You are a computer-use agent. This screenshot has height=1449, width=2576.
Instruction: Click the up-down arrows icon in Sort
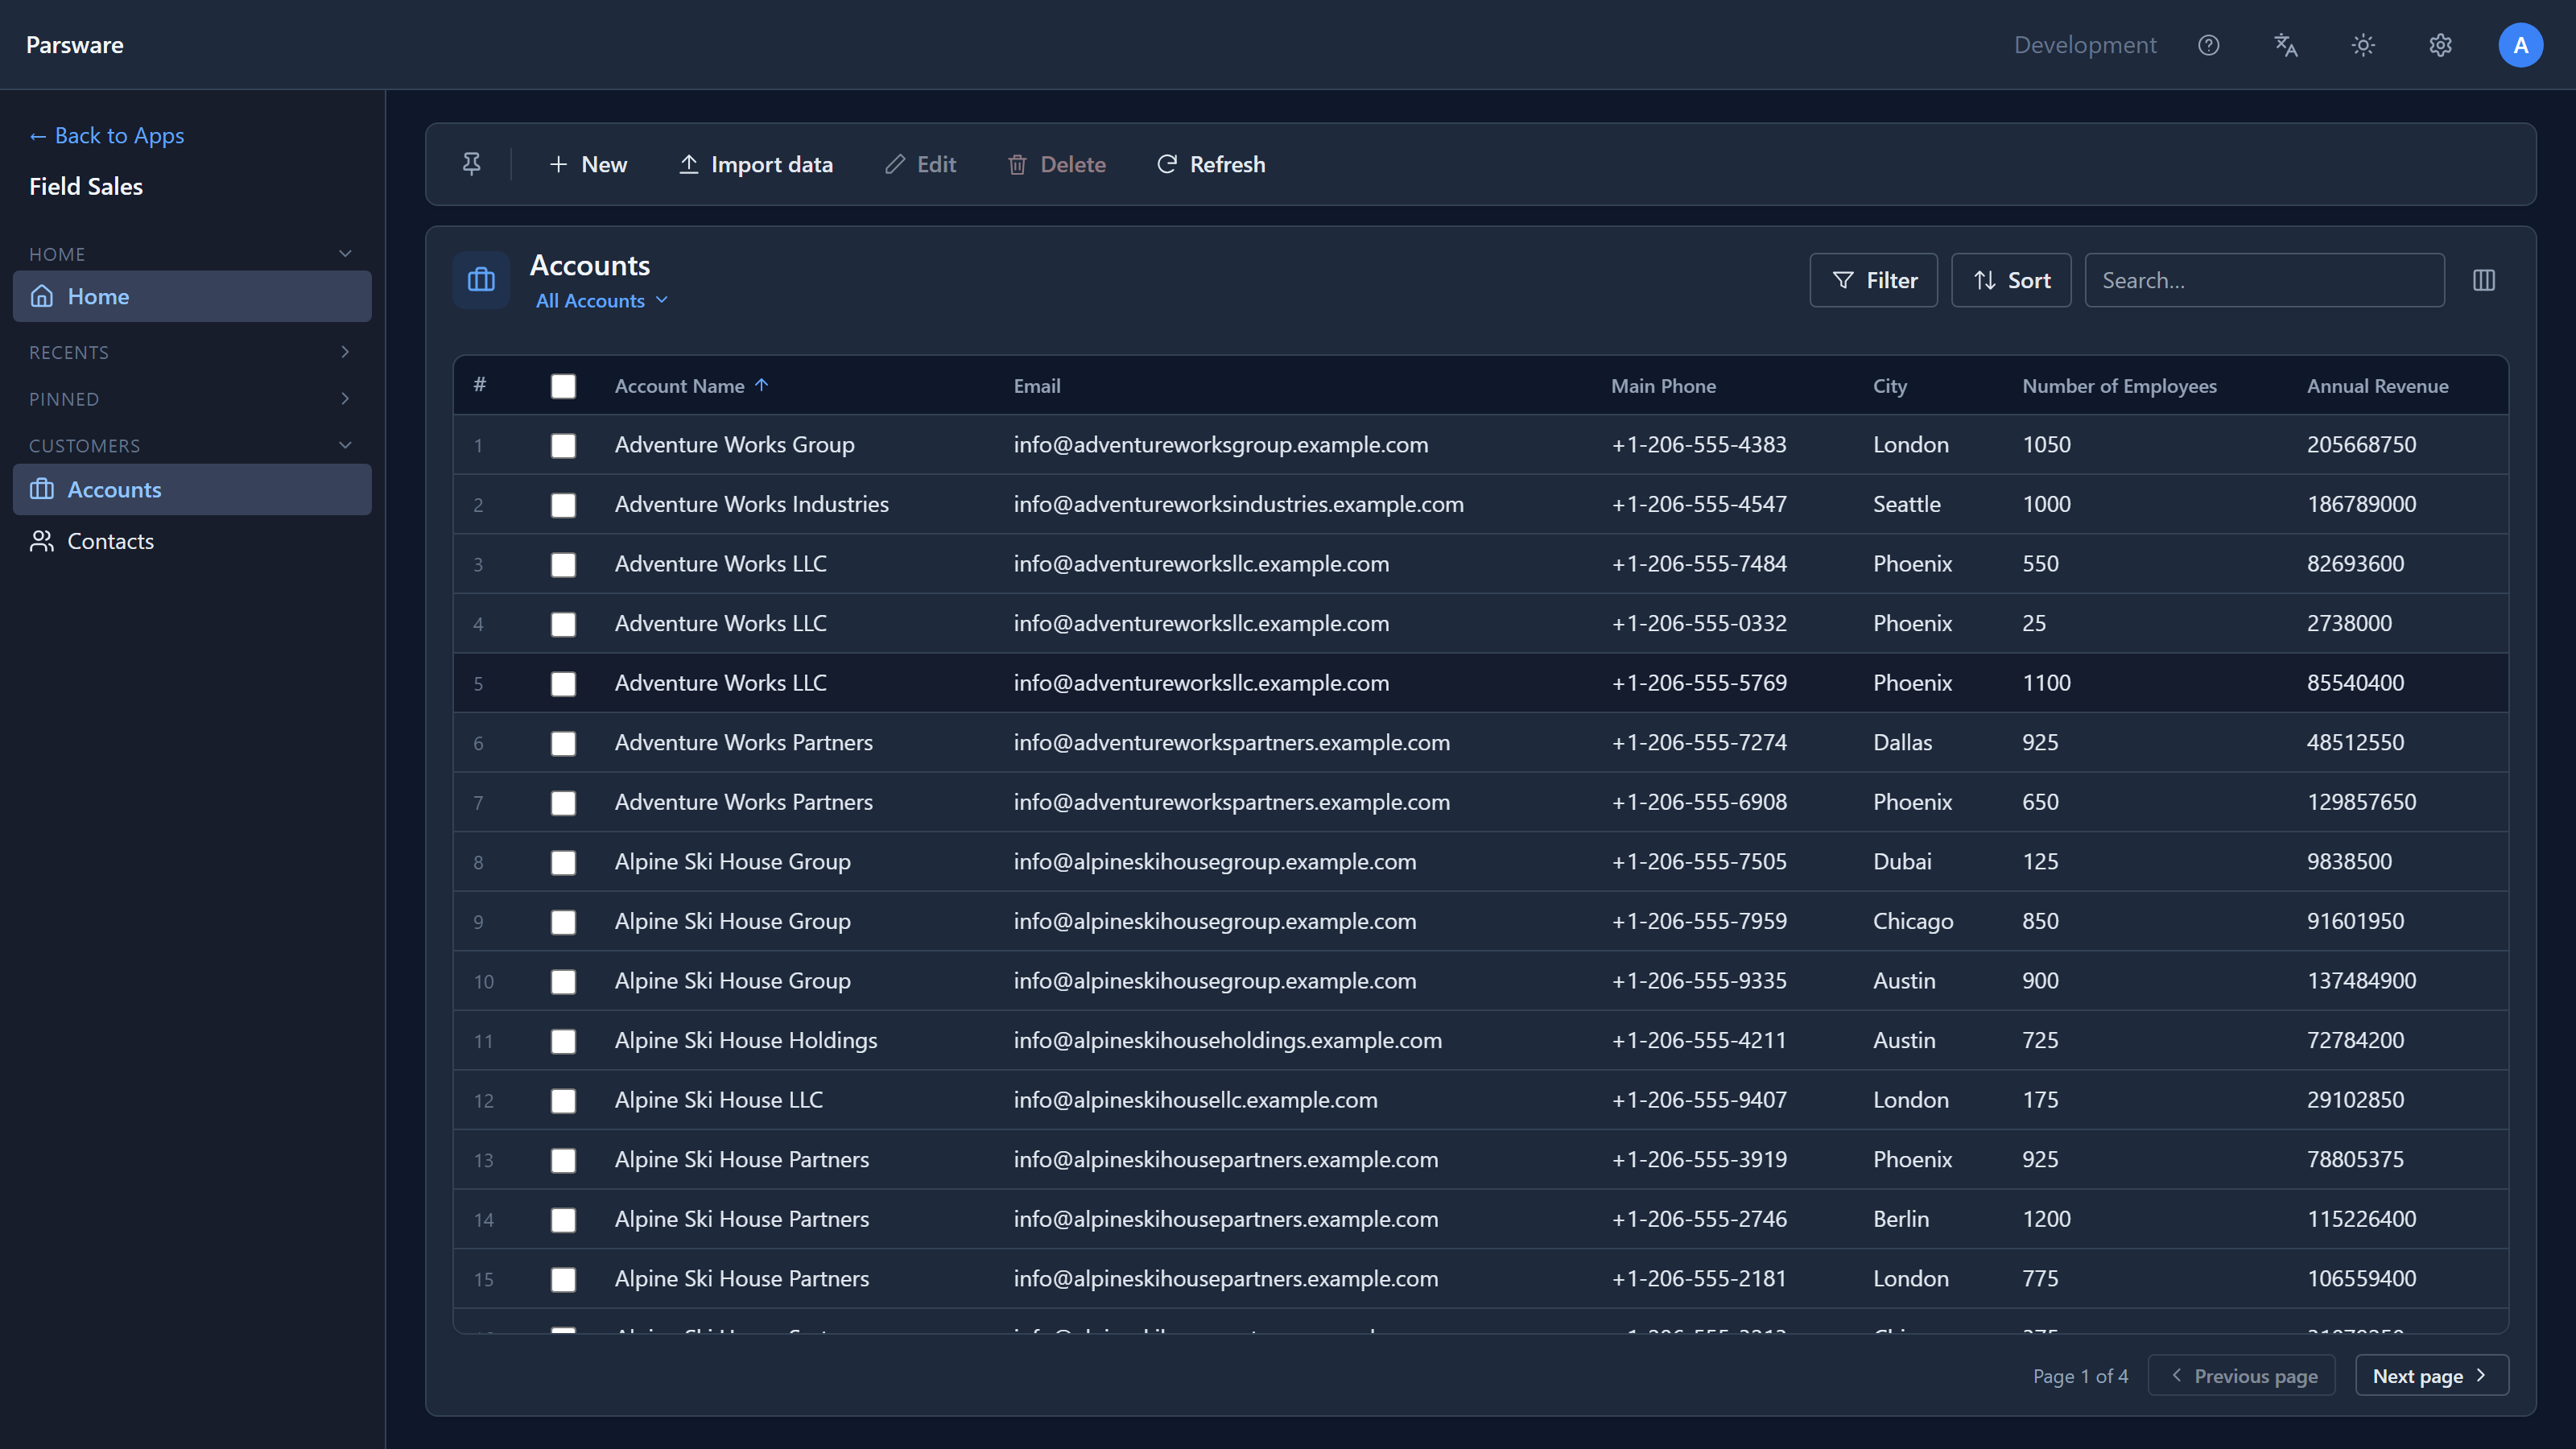point(1985,280)
